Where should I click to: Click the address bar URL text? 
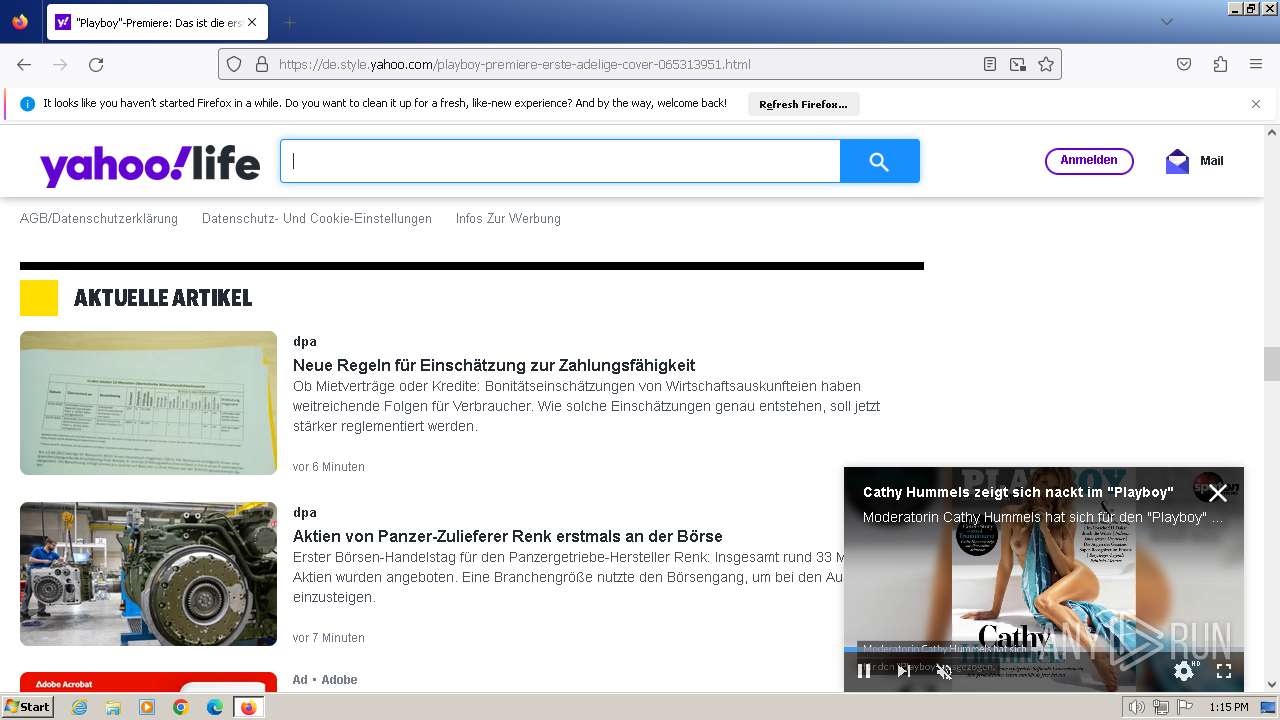pos(514,64)
